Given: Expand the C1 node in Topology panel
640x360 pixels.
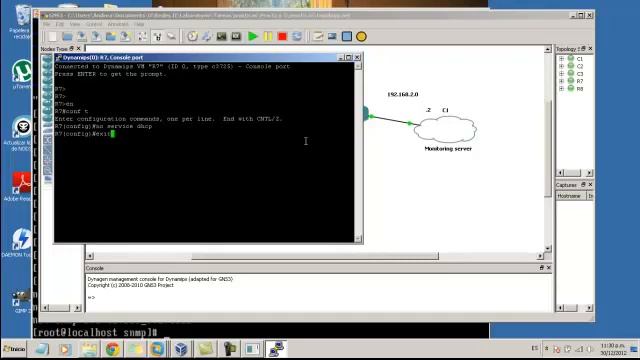Looking at the screenshot, I should pyautogui.click(x=562, y=59).
